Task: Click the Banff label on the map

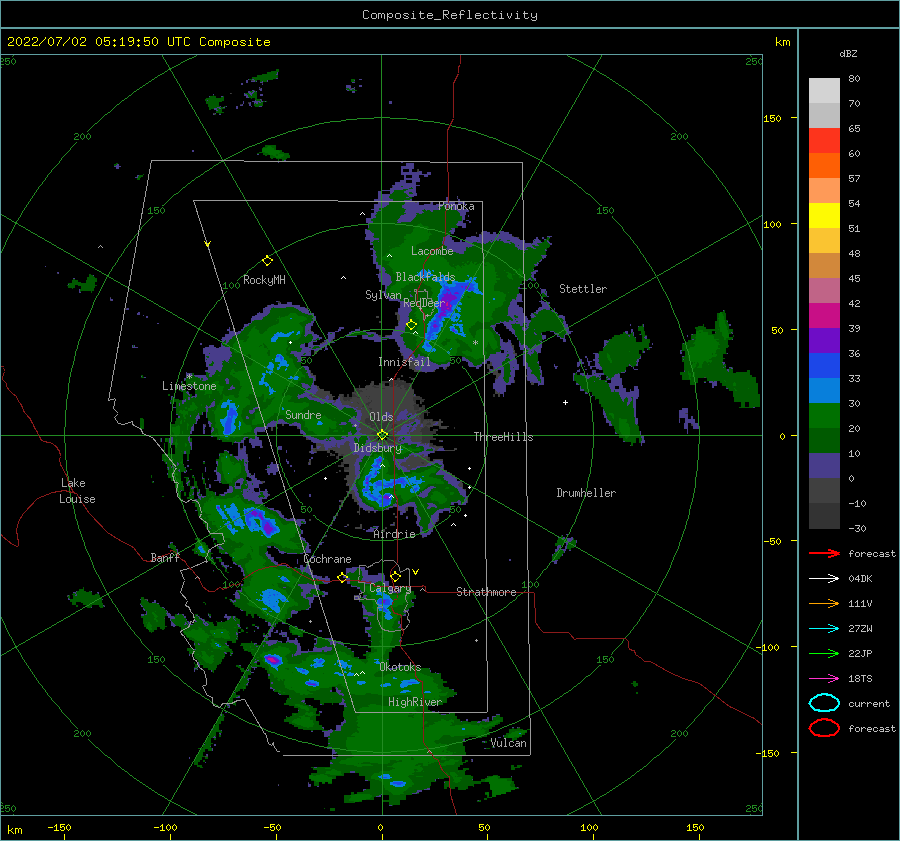Action: [165, 557]
